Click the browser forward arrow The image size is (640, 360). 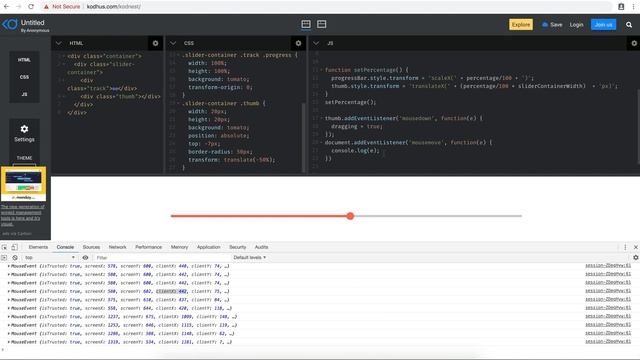coord(18,7)
